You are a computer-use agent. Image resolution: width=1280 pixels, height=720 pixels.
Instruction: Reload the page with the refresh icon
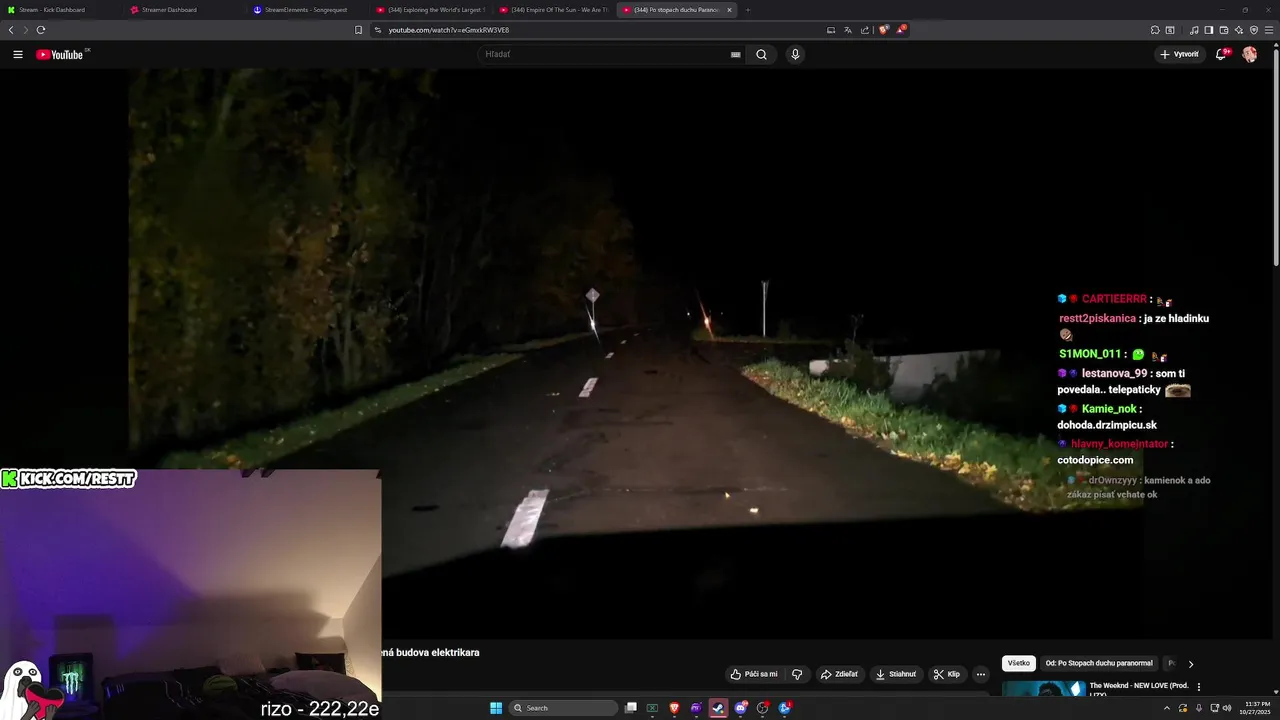click(x=41, y=30)
